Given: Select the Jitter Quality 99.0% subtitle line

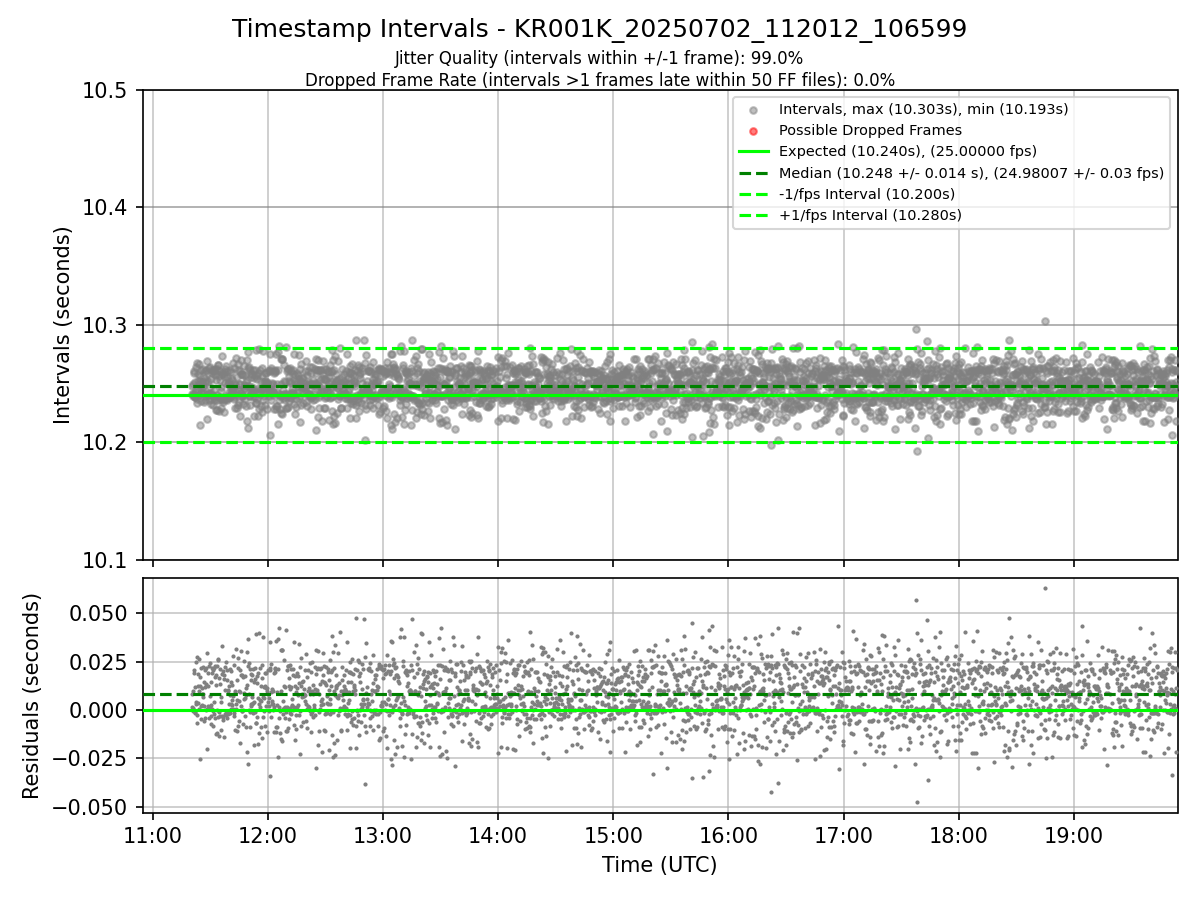Looking at the screenshot, I should [599, 58].
